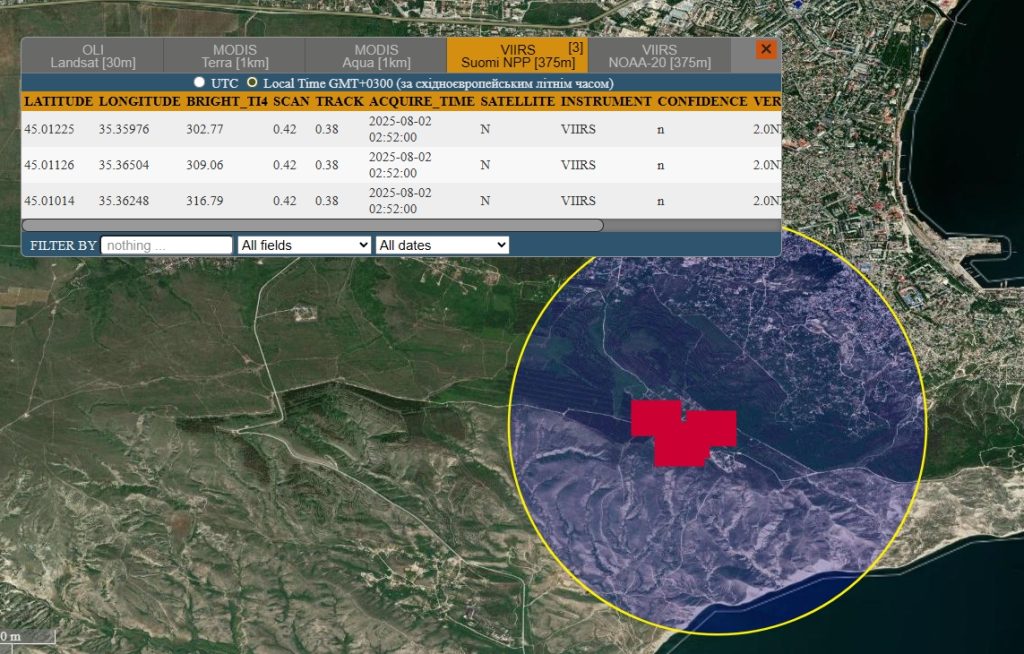Select the row with latitude 45.01225
The width and height of the screenshot is (1024, 654).
tap(50, 129)
